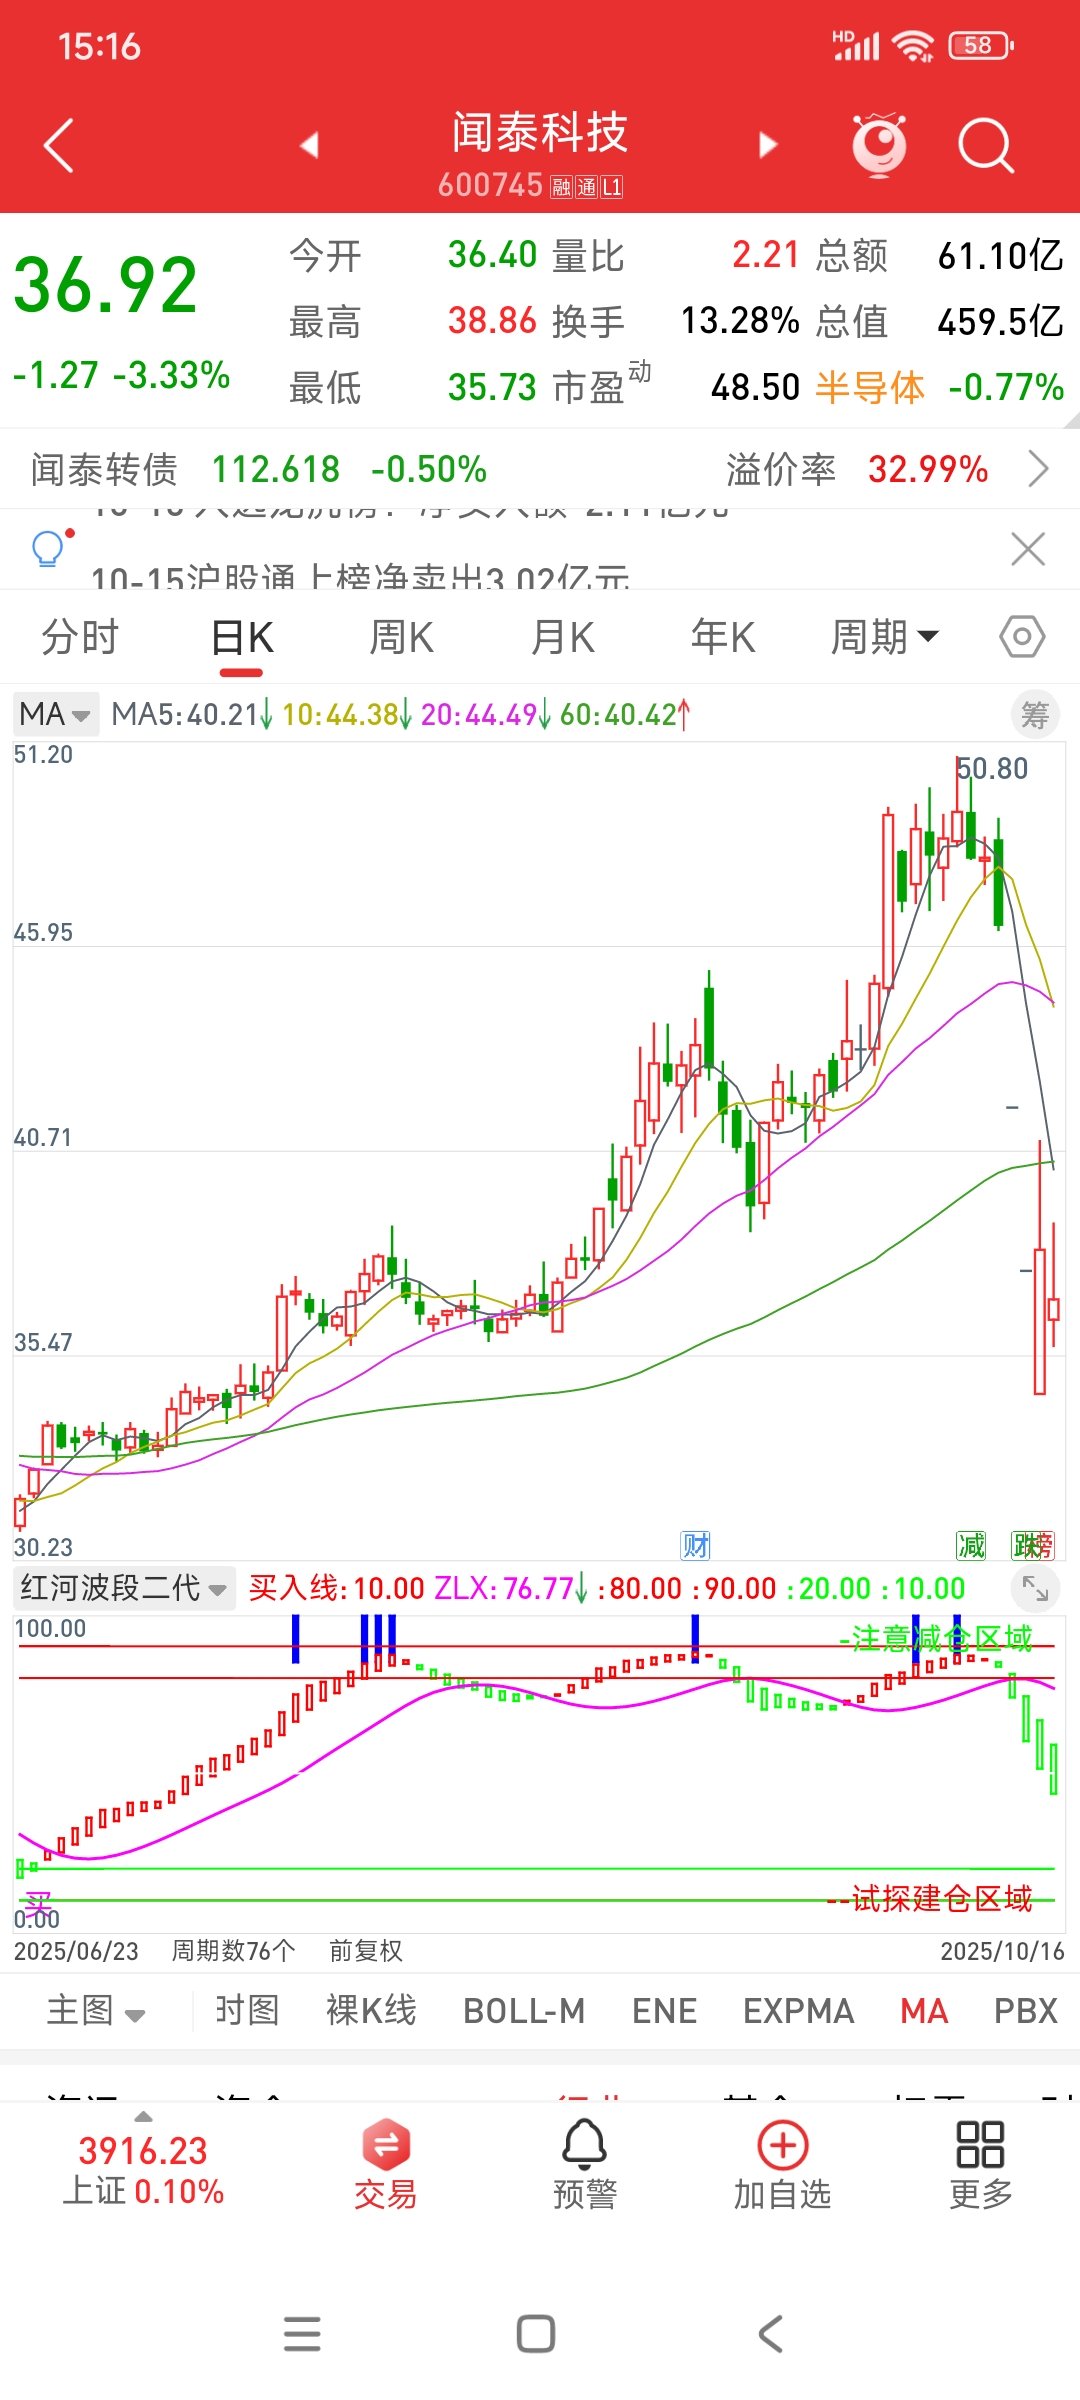This screenshot has width=1080, height=2400.
Task: Open the search magnifier icon
Action: click(986, 146)
